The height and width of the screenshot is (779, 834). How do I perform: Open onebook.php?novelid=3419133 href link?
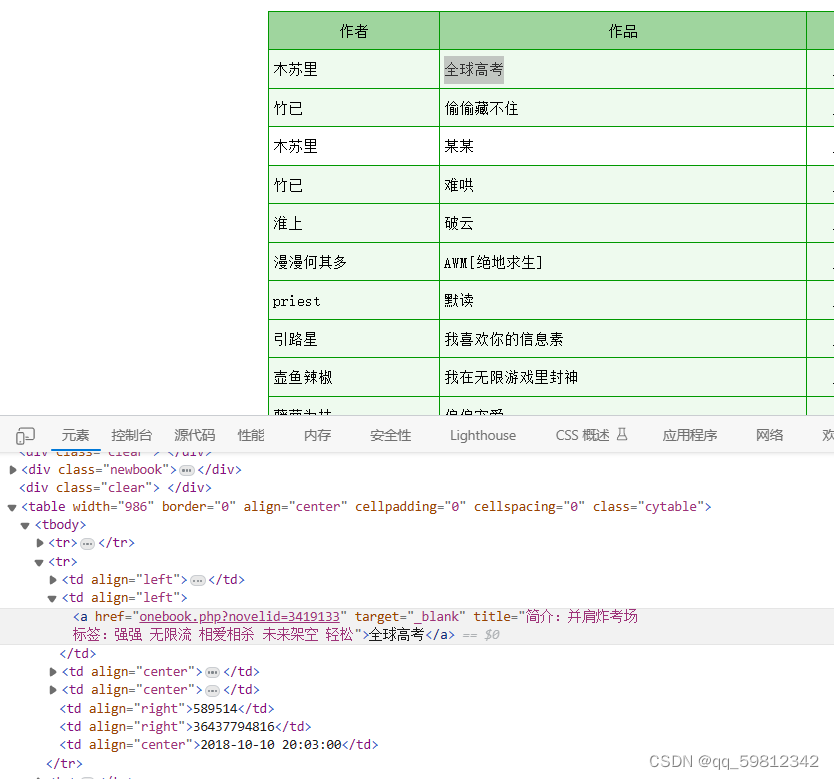tap(239, 617)
